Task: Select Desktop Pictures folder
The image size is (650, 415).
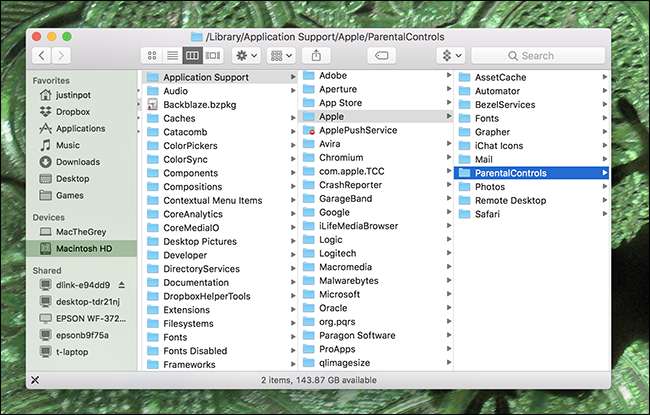Action: pos(220,242)
